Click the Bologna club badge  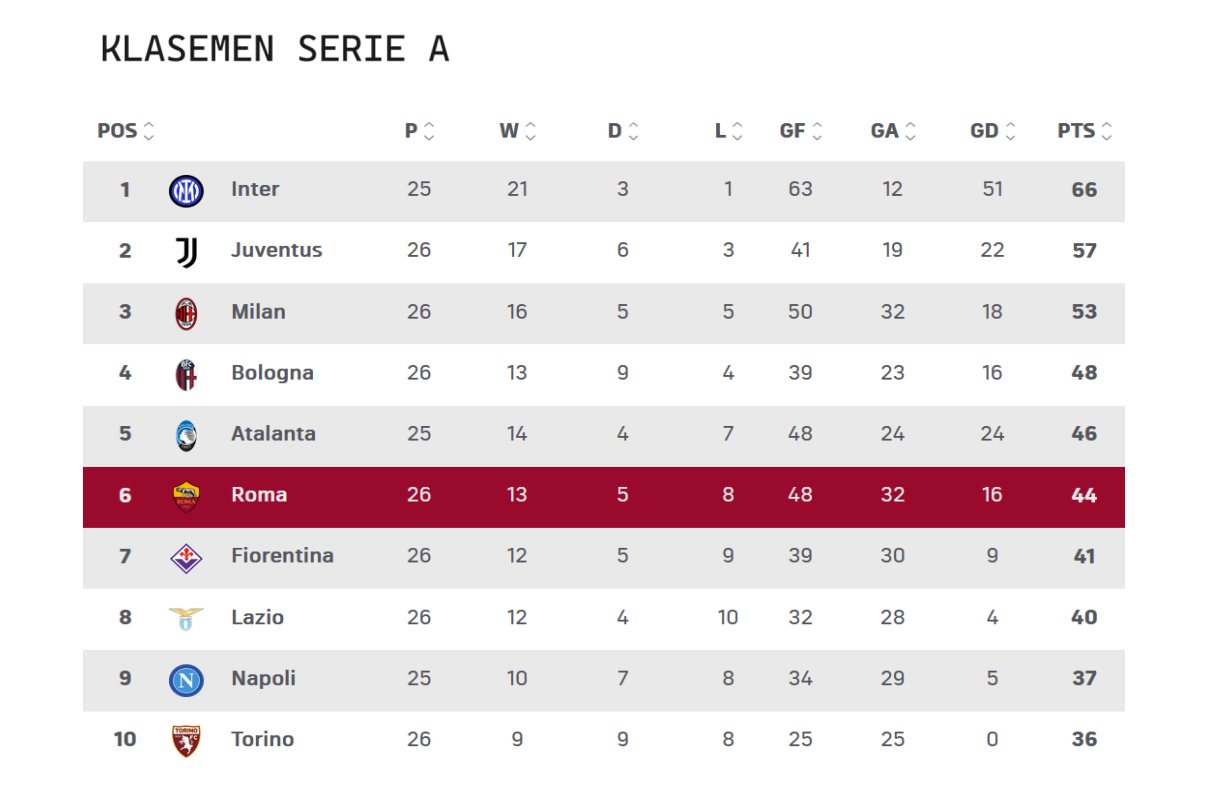click(185, 373)
